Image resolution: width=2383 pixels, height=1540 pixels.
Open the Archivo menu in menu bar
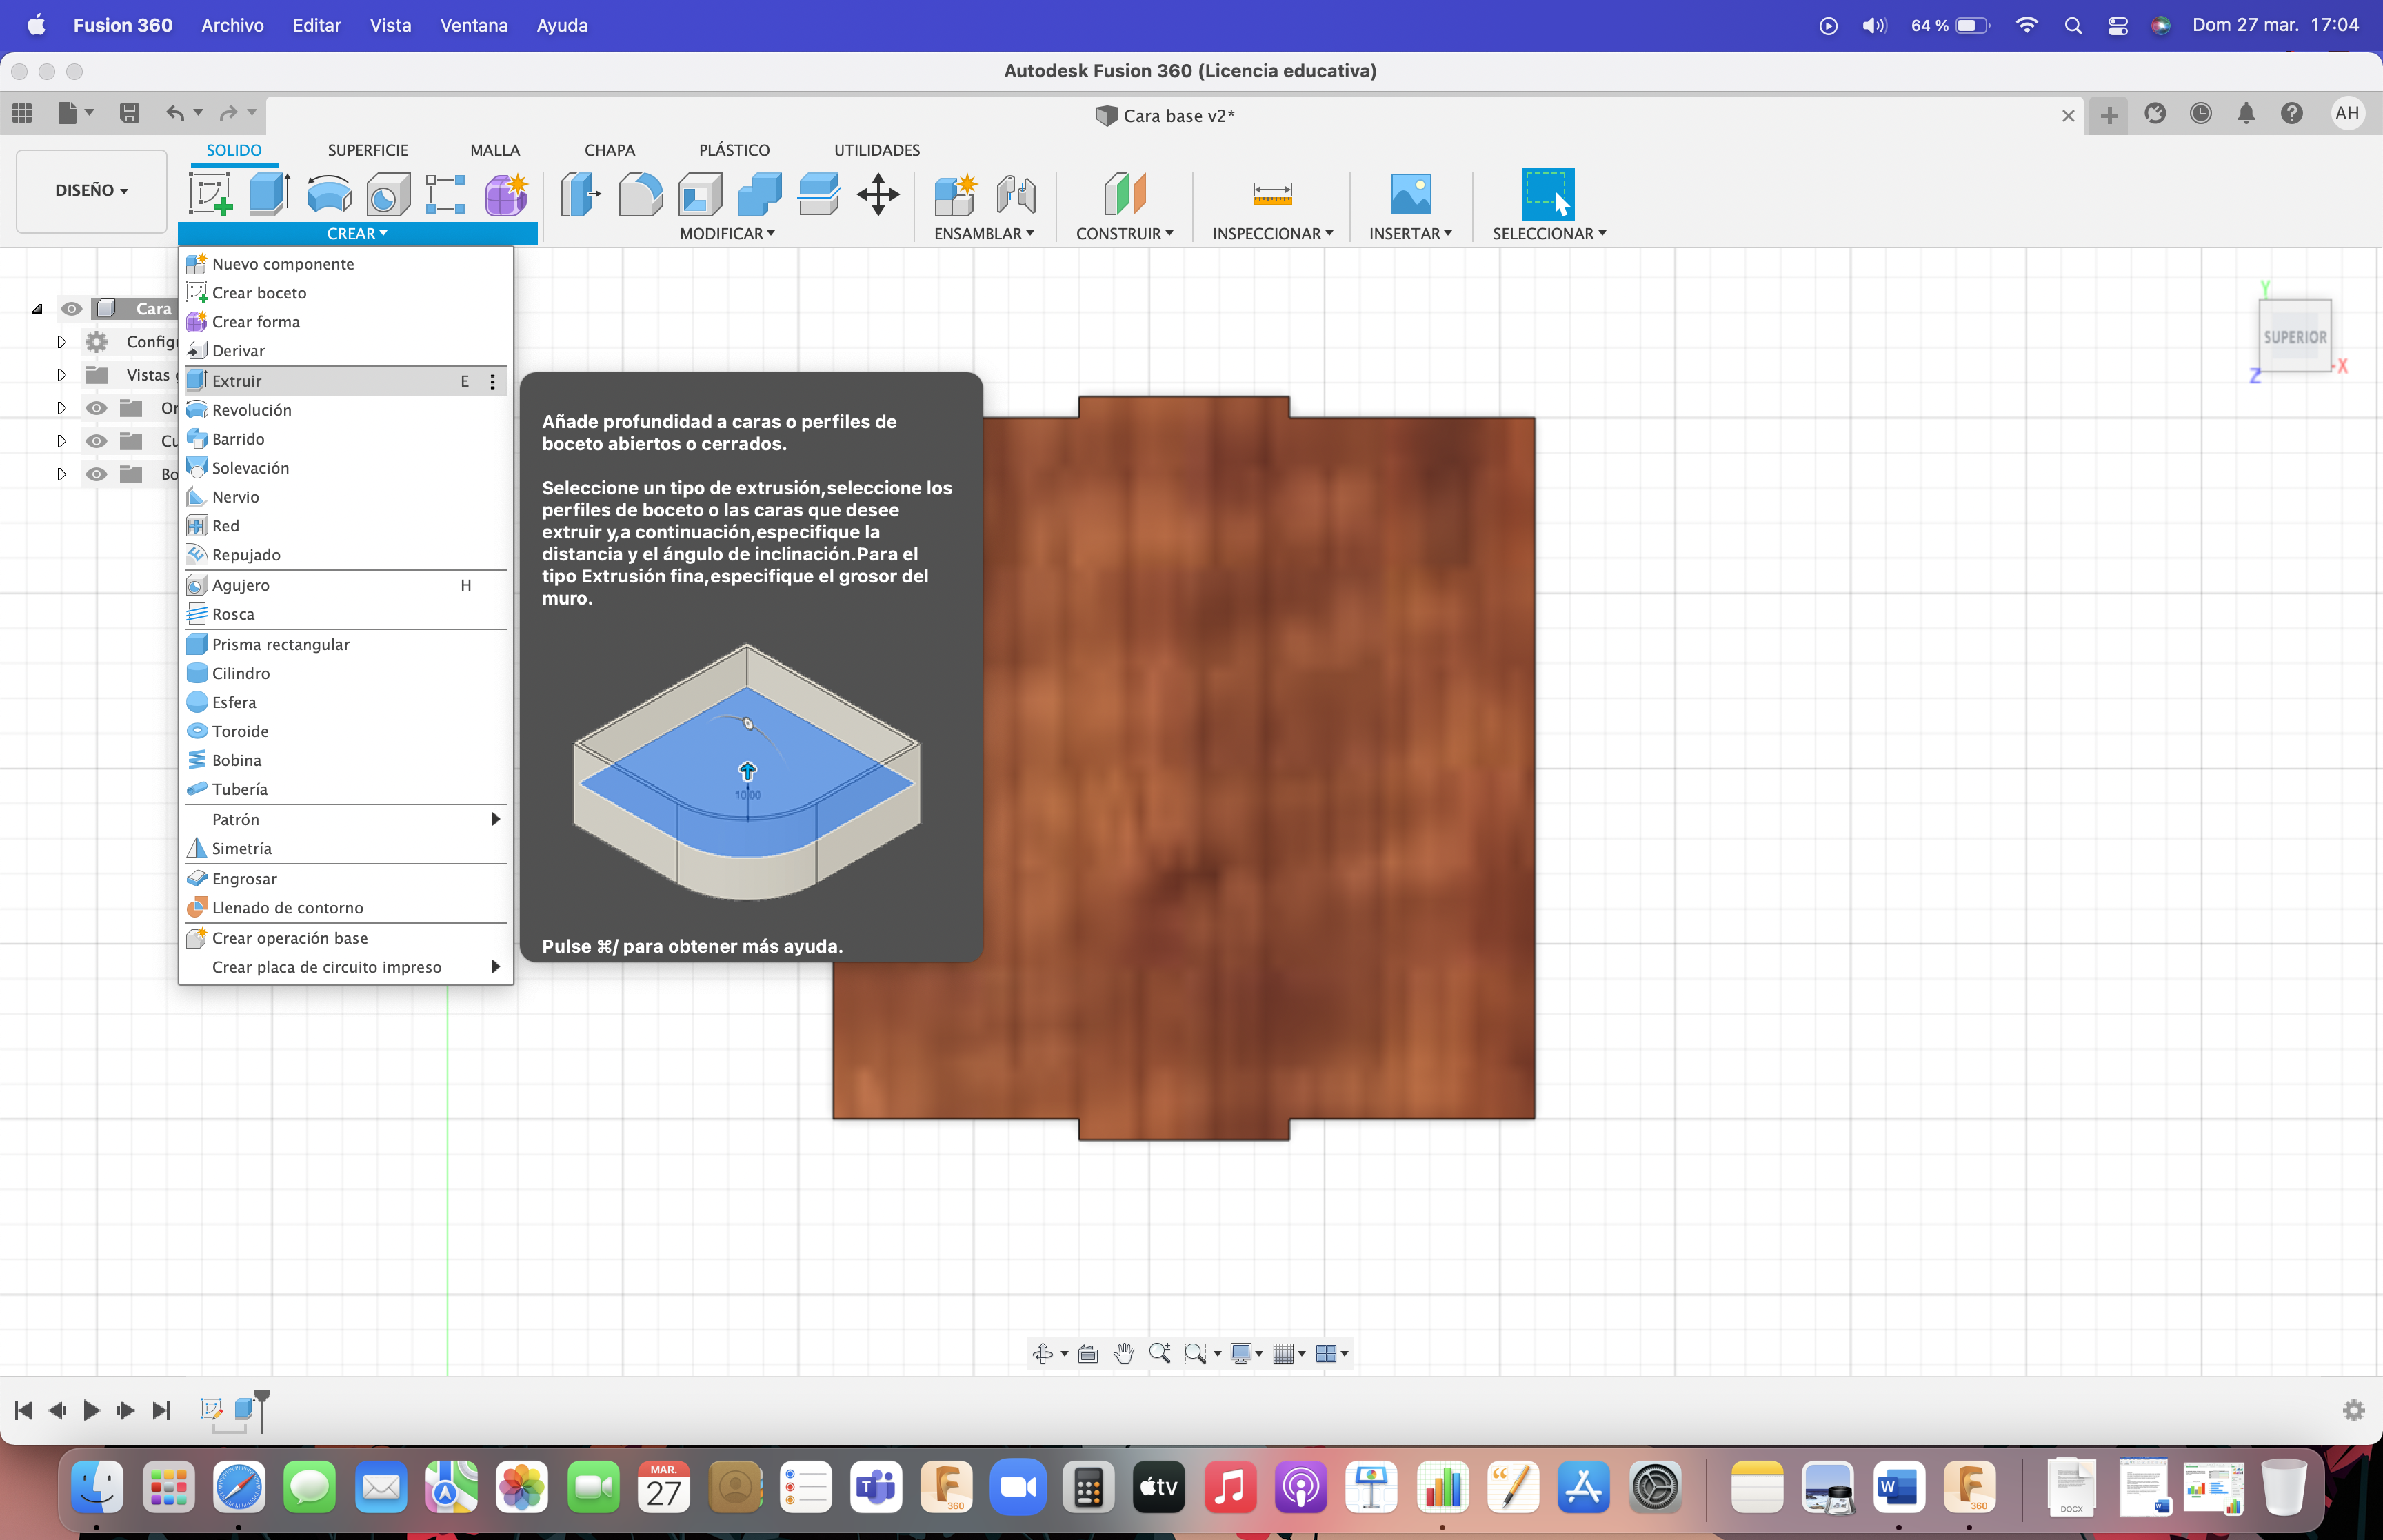coord(232,25)
